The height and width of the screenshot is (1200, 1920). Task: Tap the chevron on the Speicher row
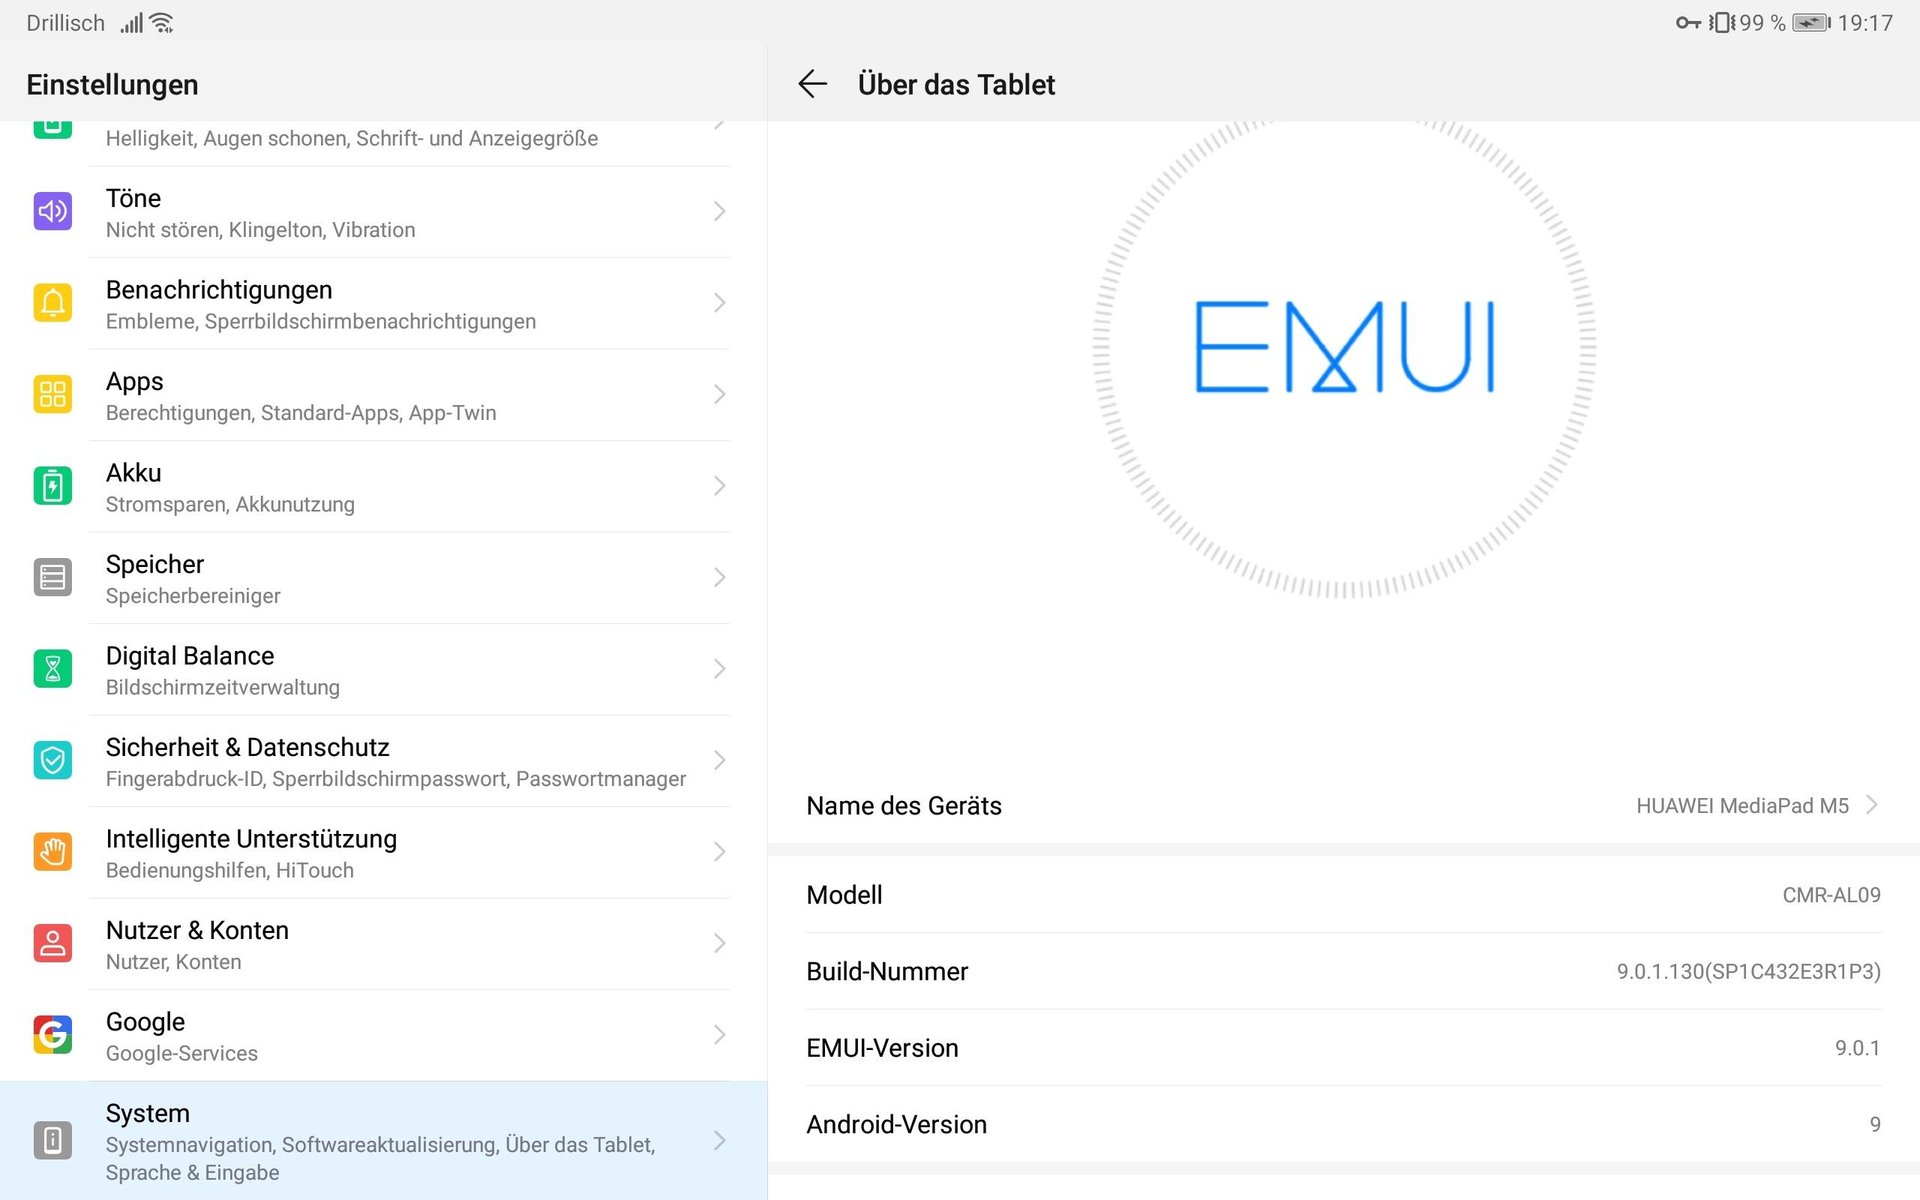(x=719, y=577)
